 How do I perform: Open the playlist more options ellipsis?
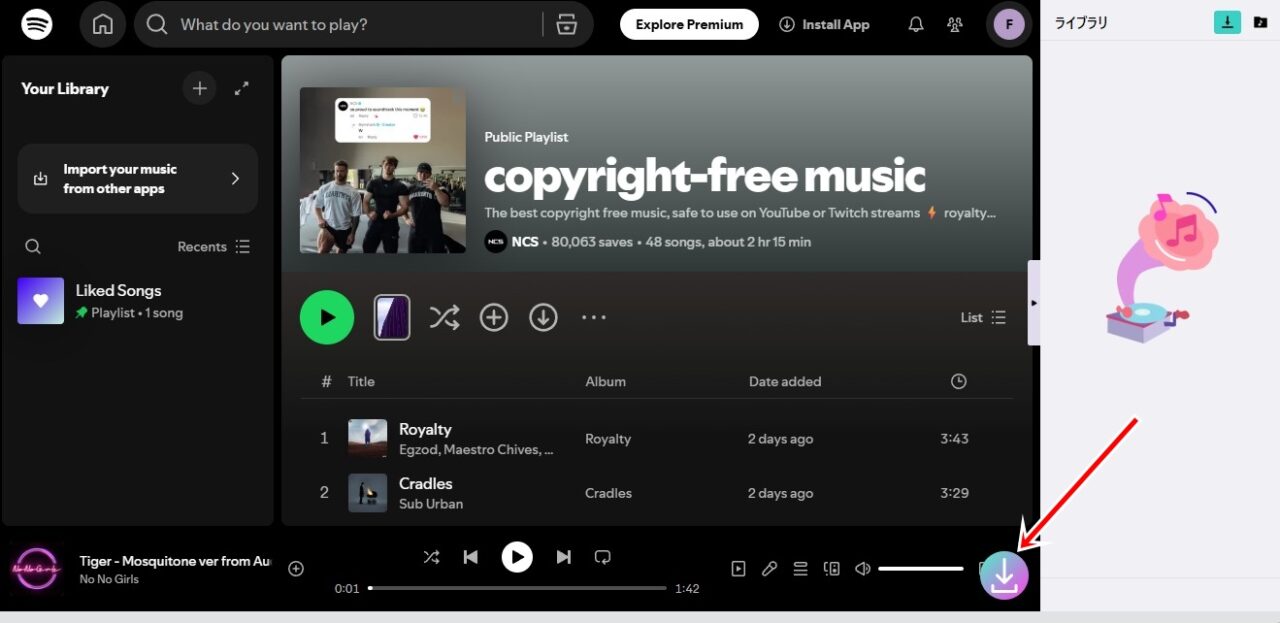point(594,318)
